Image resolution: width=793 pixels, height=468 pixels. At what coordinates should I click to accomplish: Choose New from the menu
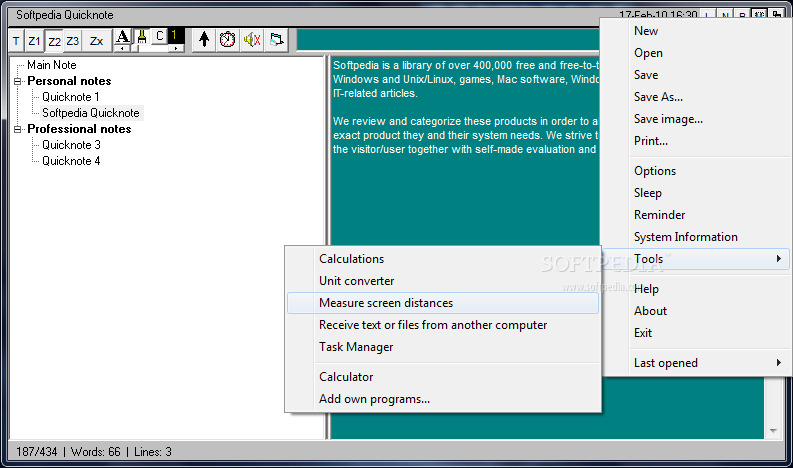click(695, 31)
